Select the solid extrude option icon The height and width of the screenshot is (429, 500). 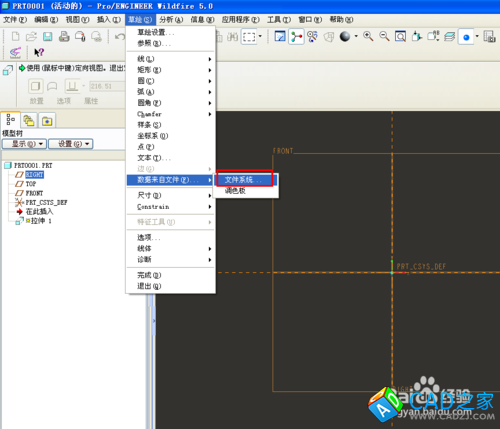(x=35, y=87)
